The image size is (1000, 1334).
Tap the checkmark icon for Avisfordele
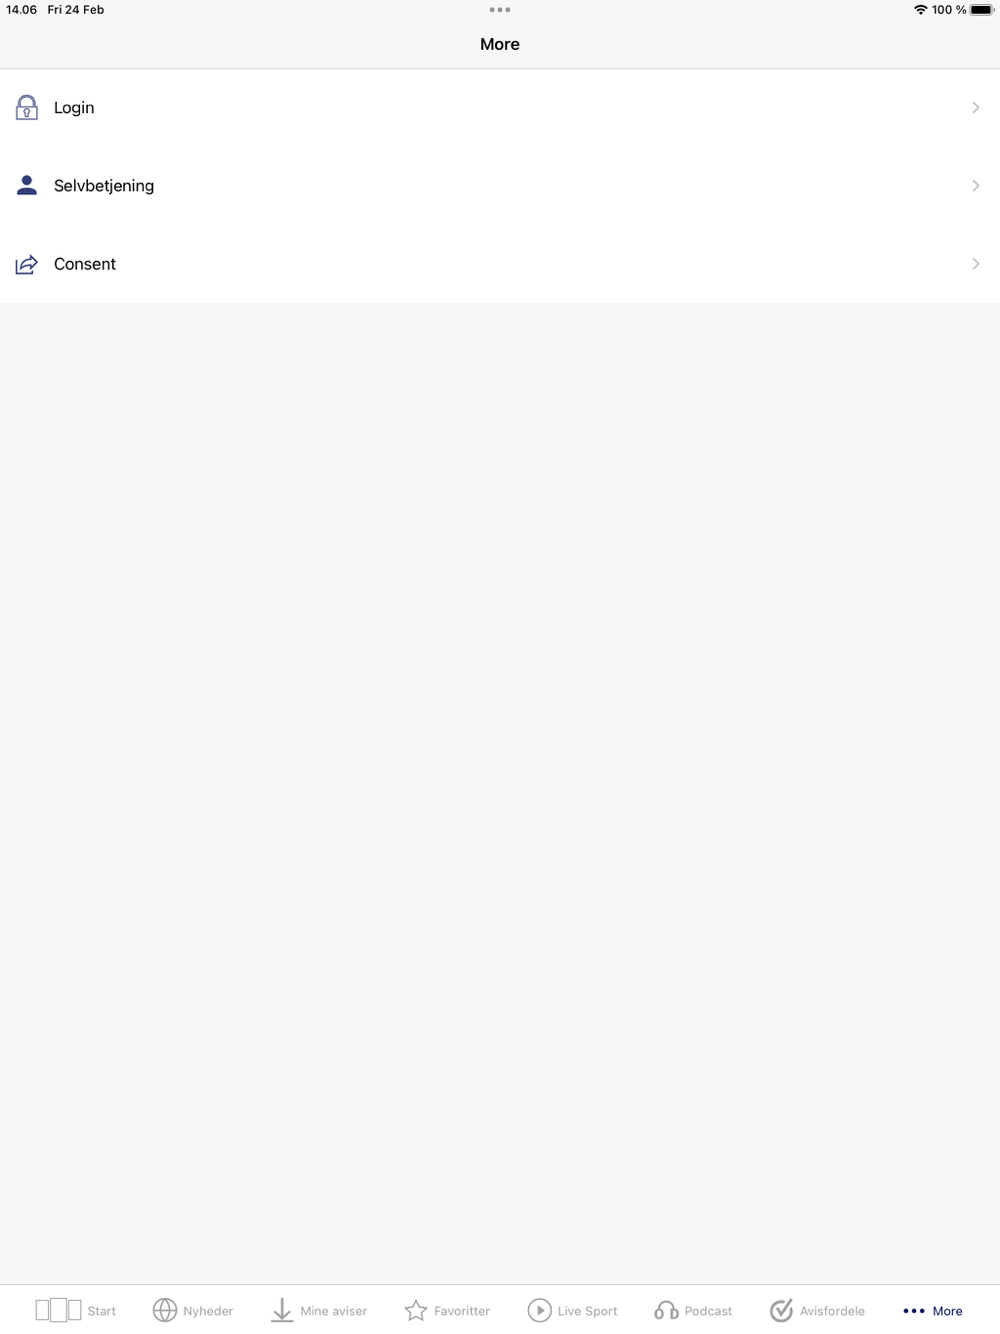(781, 1310)
